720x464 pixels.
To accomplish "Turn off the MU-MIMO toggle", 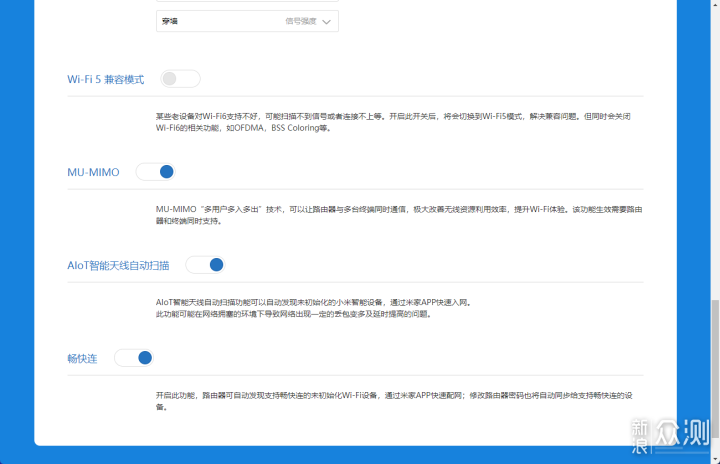I will coord(155,172).
